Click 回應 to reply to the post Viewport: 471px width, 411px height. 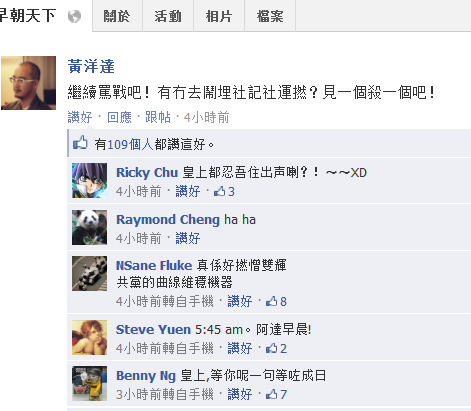click(119, 117)
